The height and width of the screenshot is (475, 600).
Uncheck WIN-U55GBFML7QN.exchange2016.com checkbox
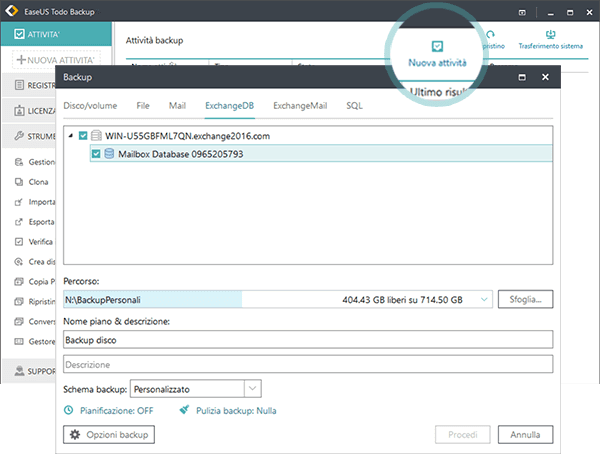pos(83,135)
